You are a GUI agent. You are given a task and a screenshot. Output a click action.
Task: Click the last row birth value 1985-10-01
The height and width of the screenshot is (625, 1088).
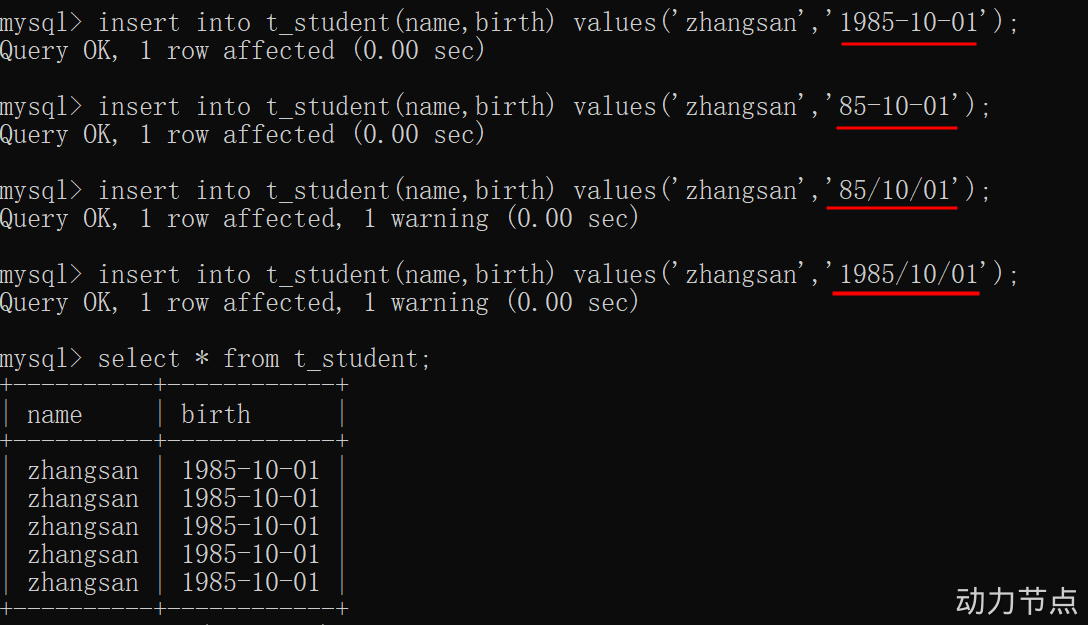tap(250, 582)
